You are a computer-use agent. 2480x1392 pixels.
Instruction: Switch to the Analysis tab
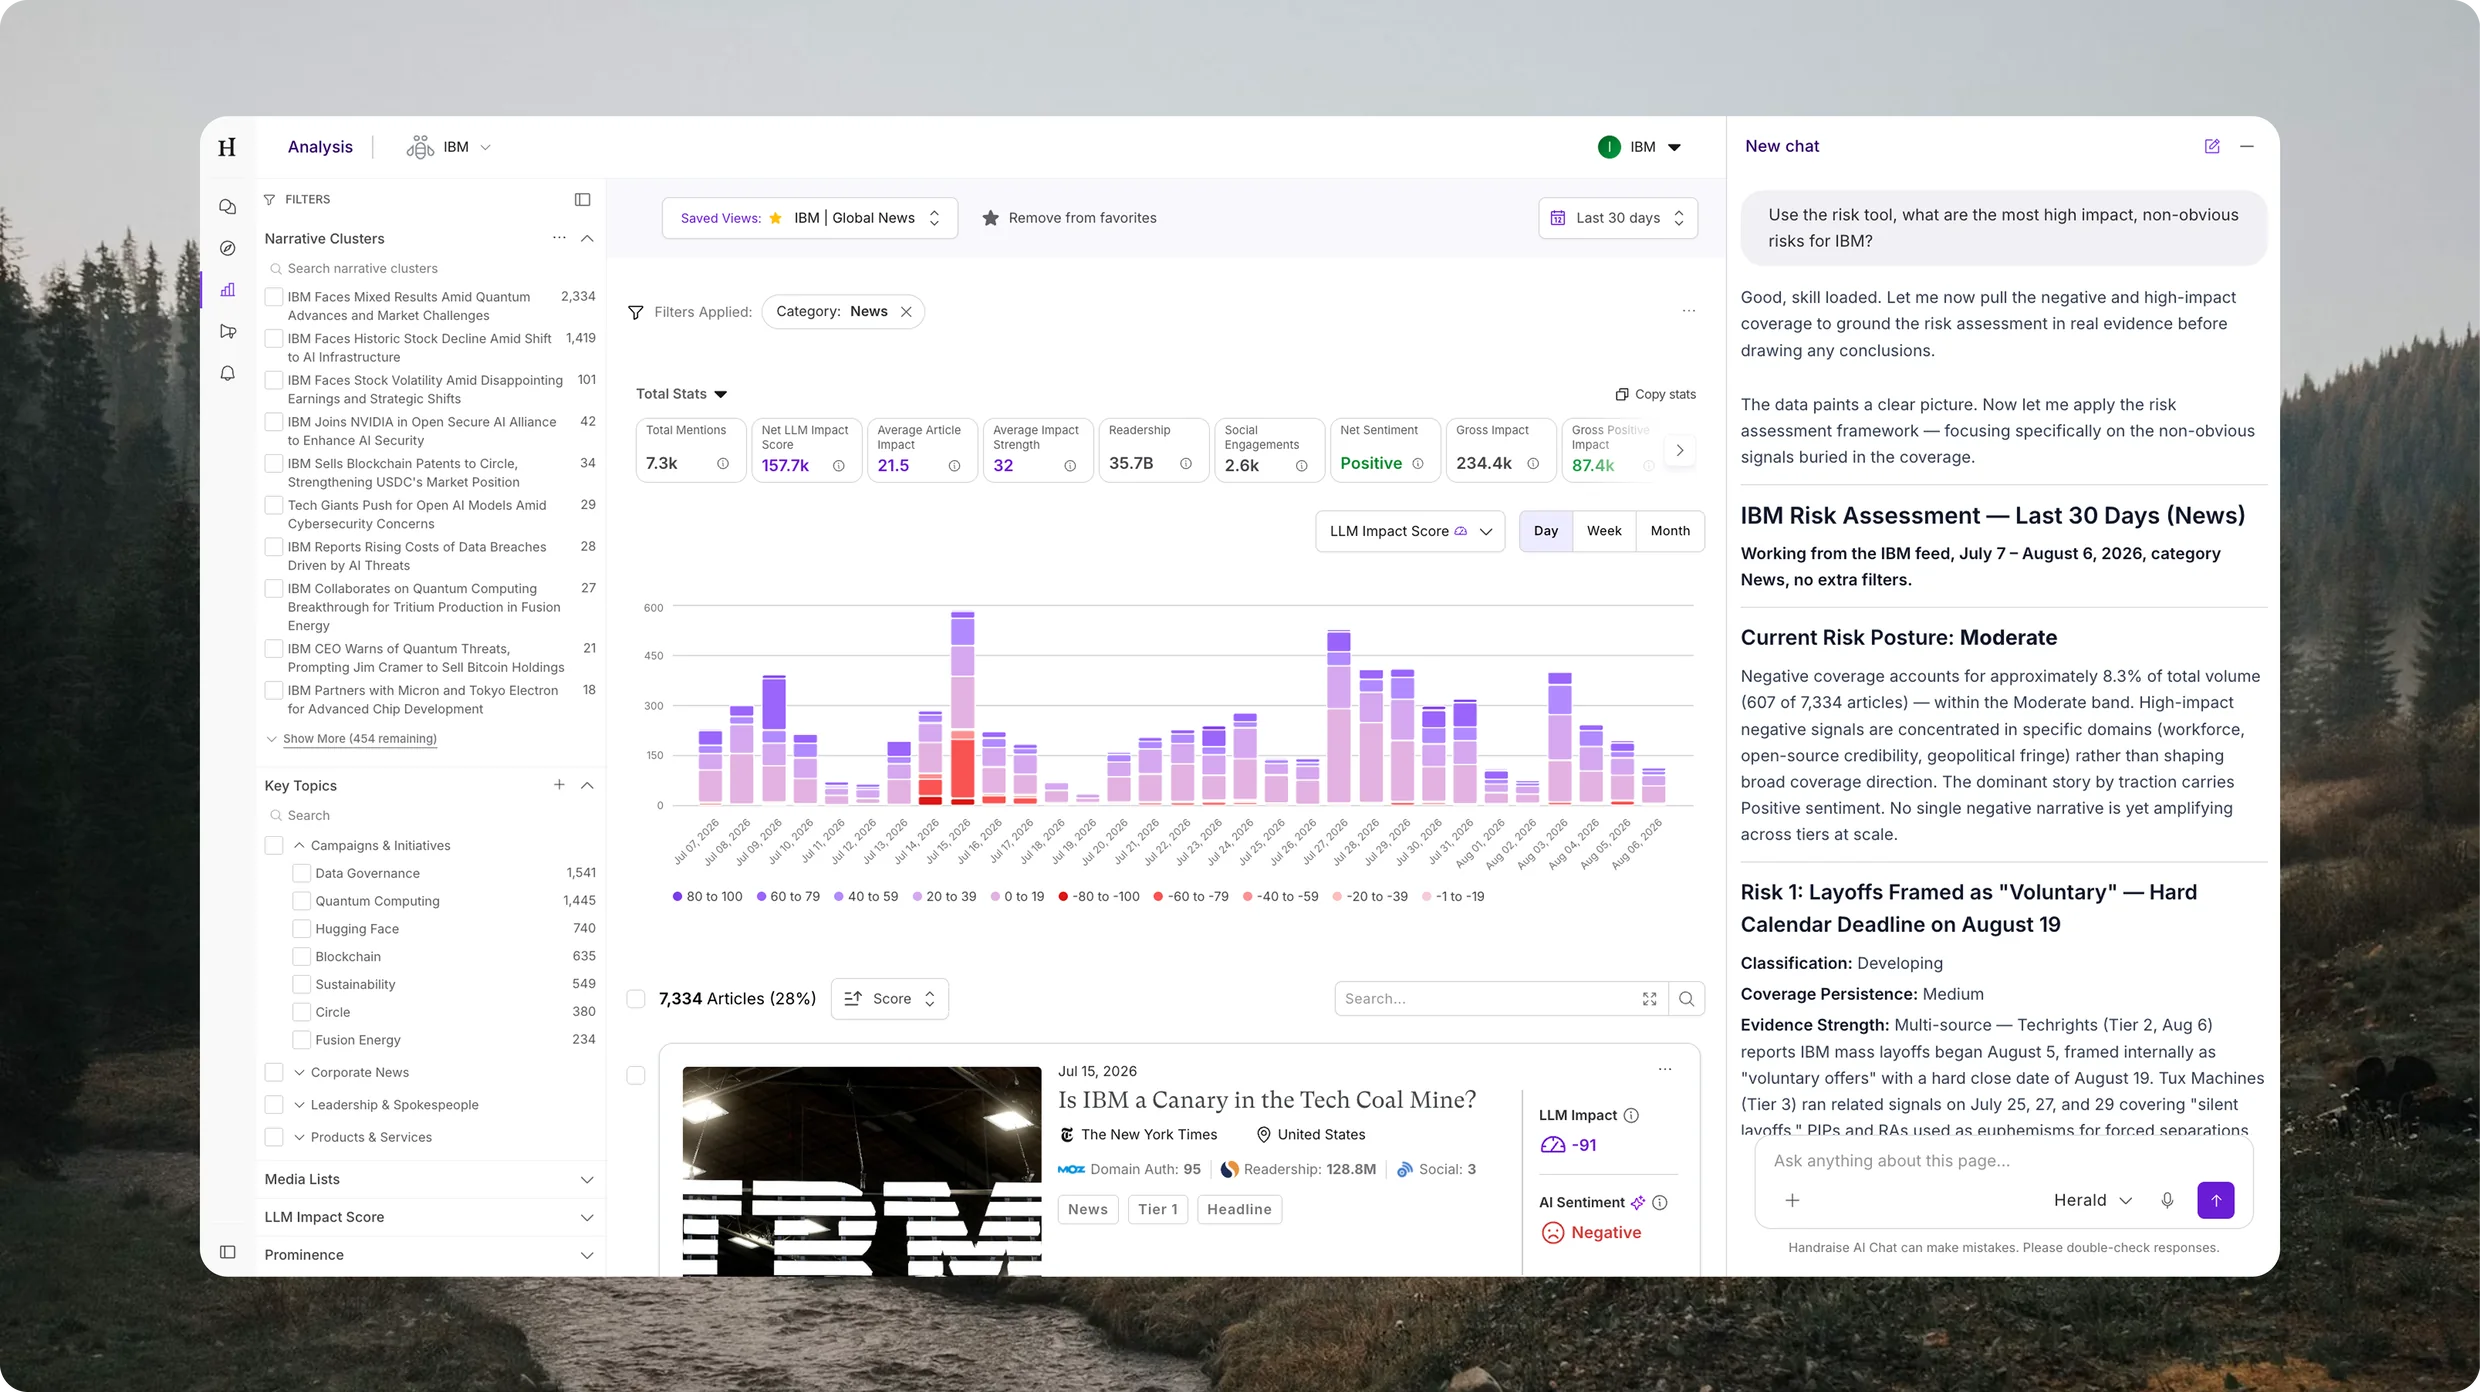point(320,147)
